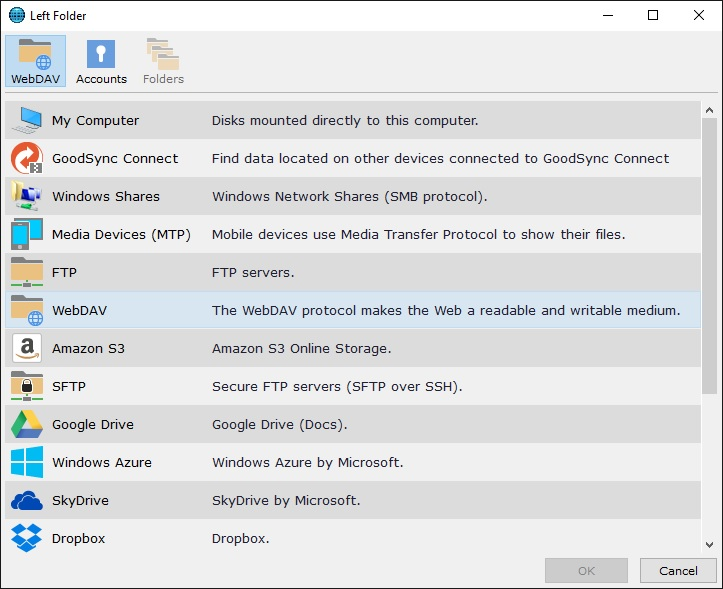The image size is (723, 589).
Task: Click the Windows Azure logo icon
Action: (26, 462)
